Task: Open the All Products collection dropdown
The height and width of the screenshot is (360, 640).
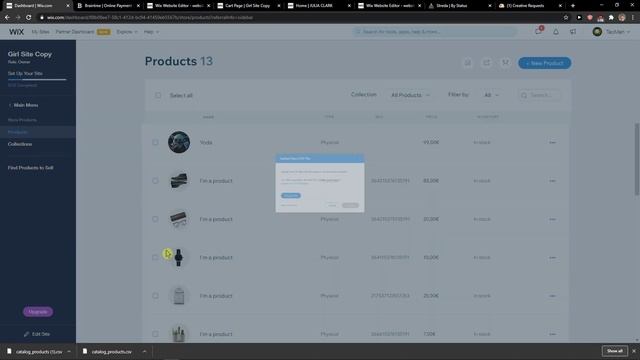Action: (x=410, y=95)
